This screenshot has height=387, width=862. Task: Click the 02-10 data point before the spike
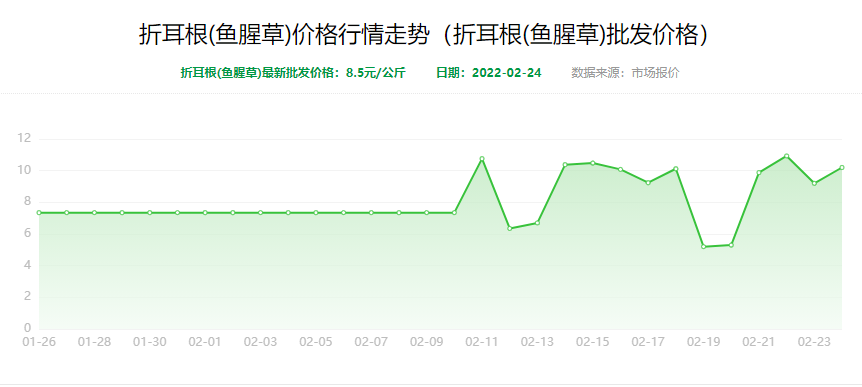454,212
